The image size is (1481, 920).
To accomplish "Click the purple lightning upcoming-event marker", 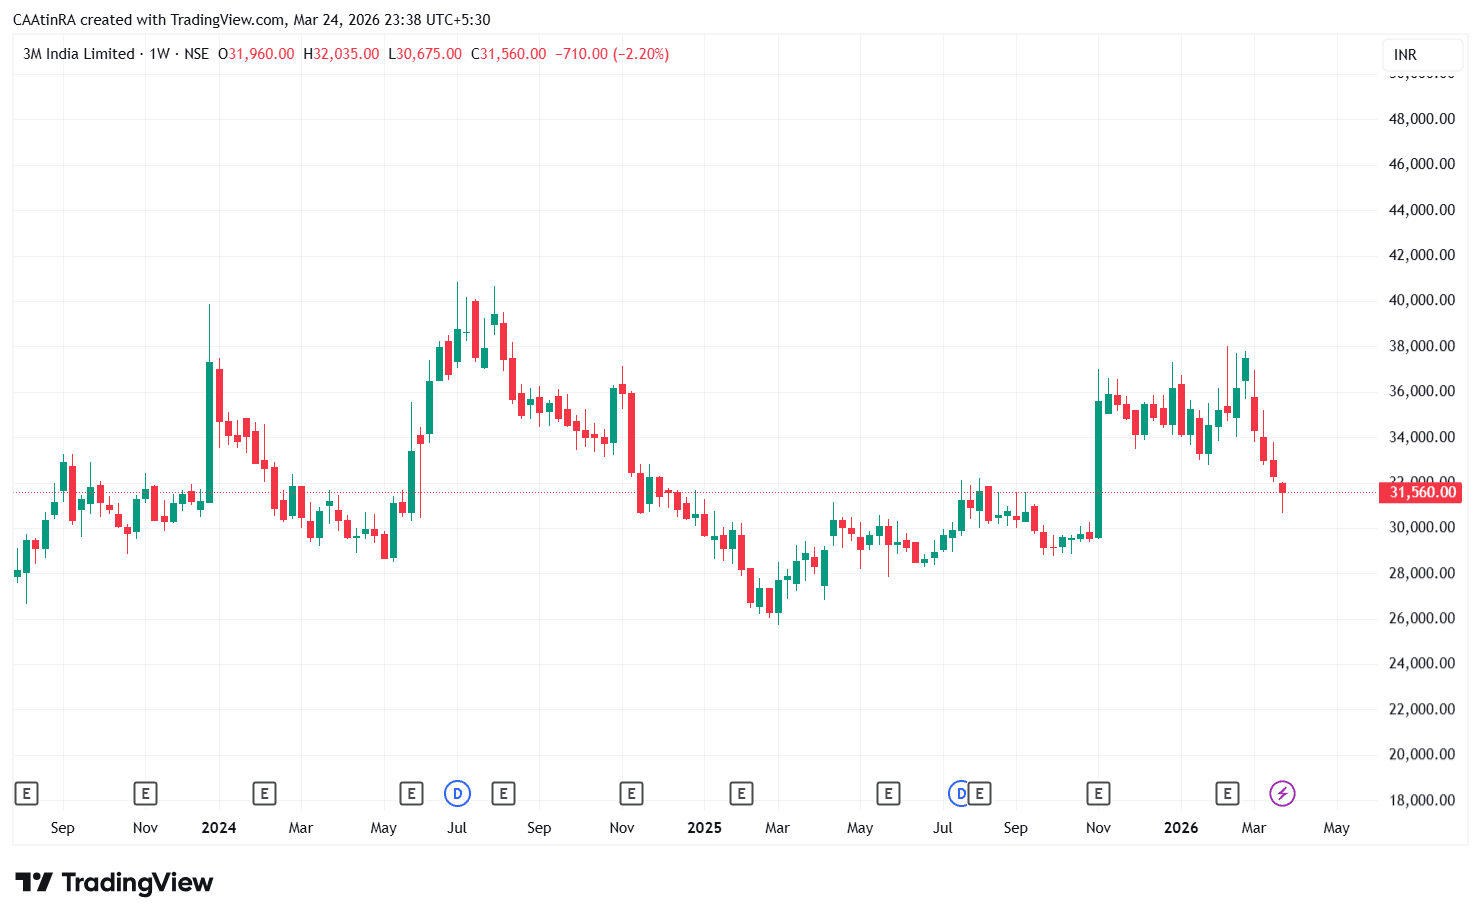I will pos(1282,794).
